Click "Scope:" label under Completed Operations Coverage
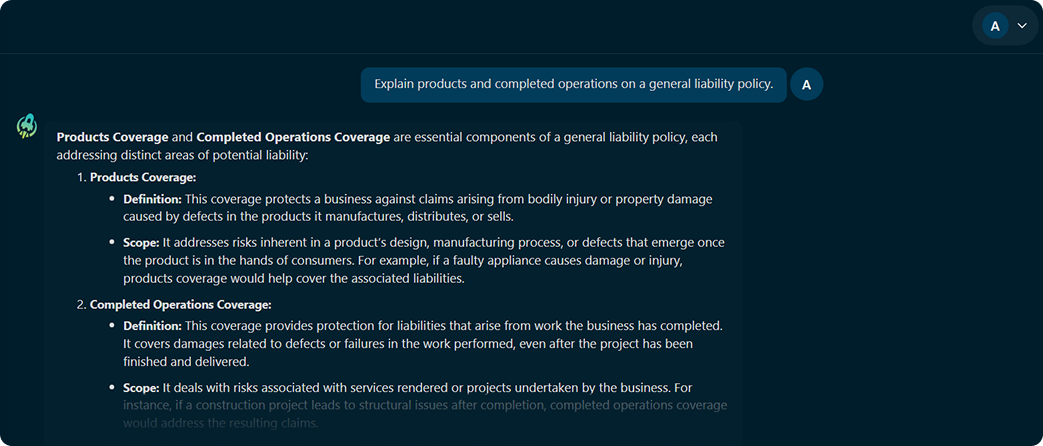 coord(141,387)
